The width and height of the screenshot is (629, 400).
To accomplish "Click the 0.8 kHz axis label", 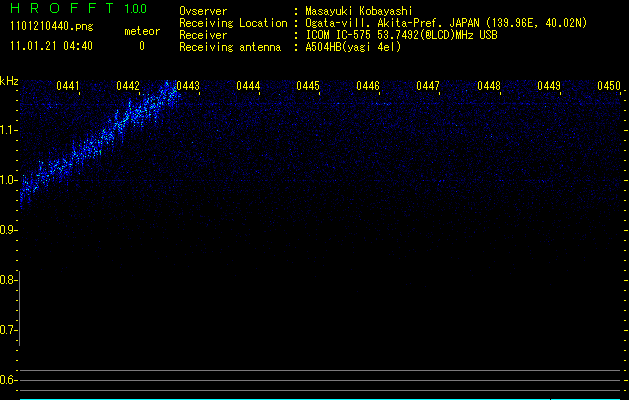I will [8, 280].
